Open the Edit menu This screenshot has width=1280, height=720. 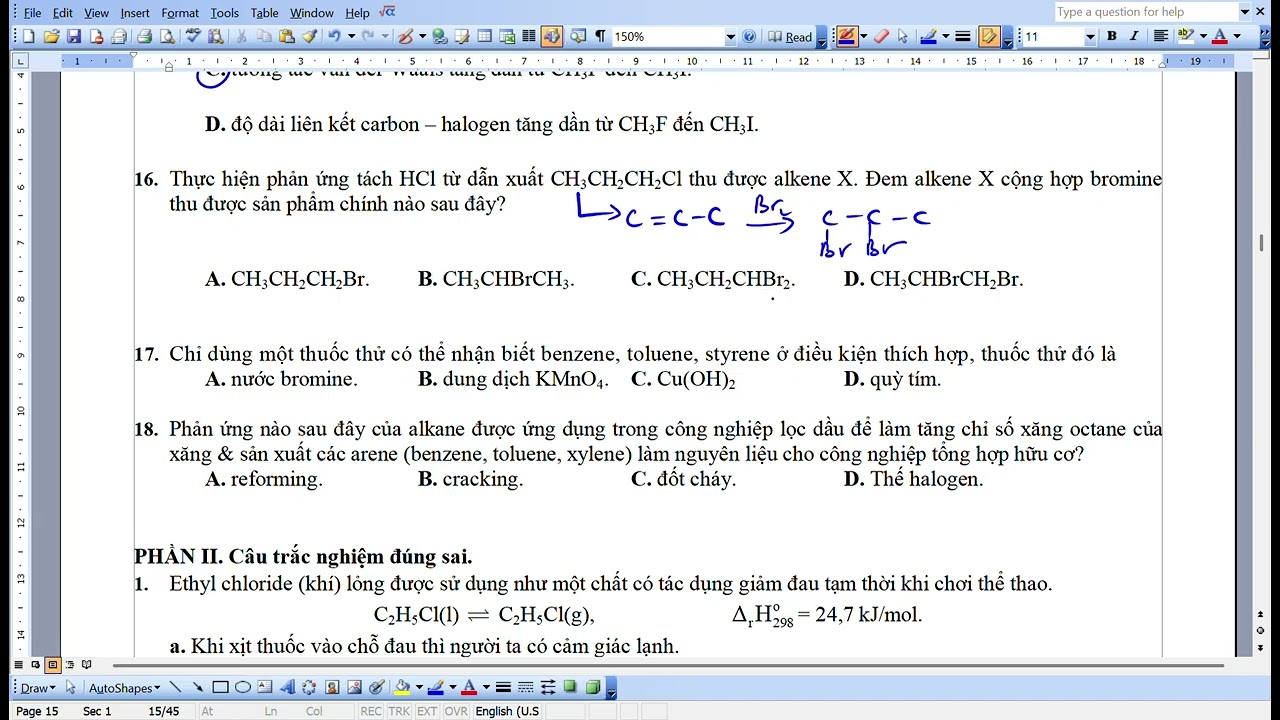63,13
